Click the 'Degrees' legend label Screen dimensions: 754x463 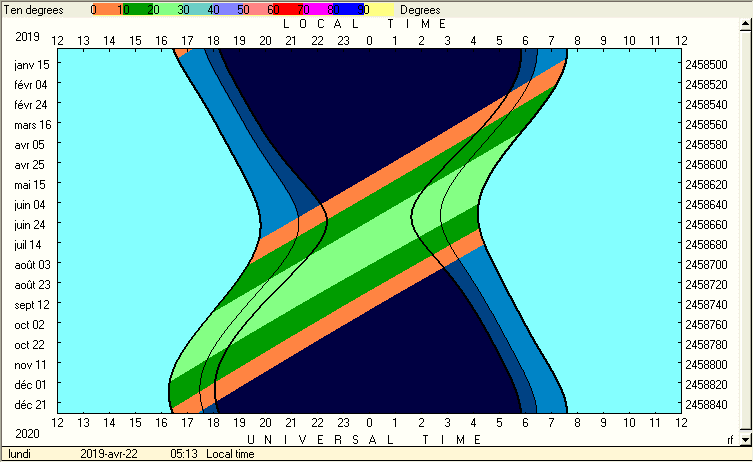click(x=420, y=10)
